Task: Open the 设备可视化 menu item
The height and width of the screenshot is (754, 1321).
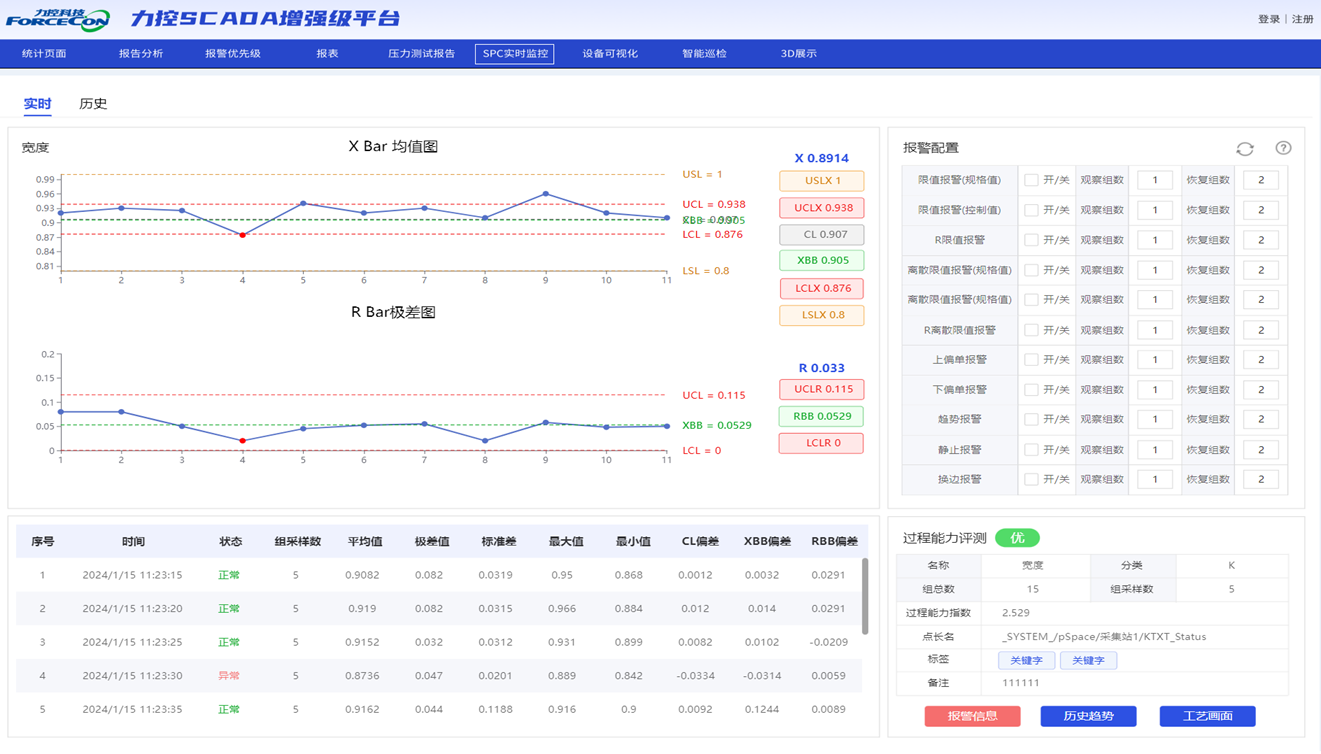Action: tap(610, 53)
